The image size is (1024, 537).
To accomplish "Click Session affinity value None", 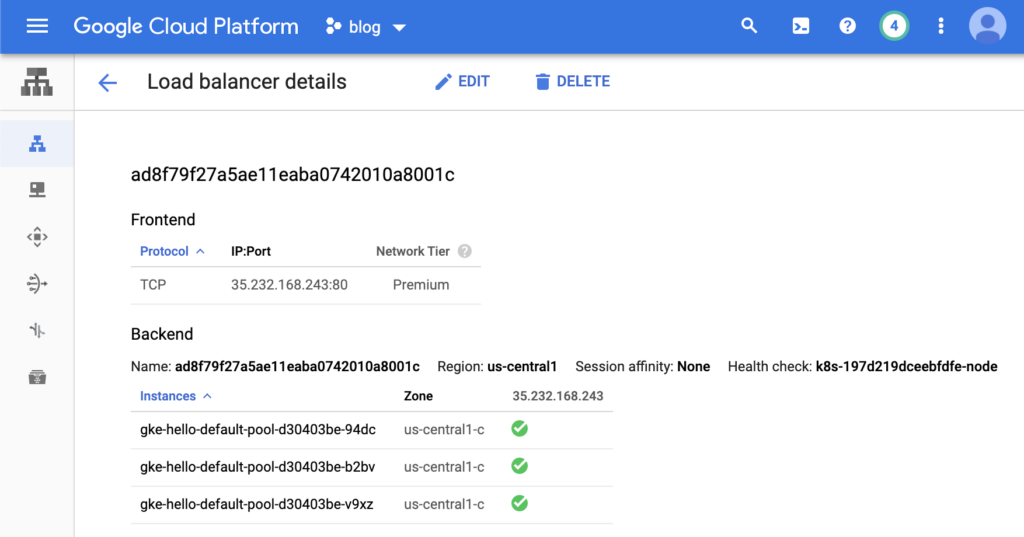I will click(694, 366).
